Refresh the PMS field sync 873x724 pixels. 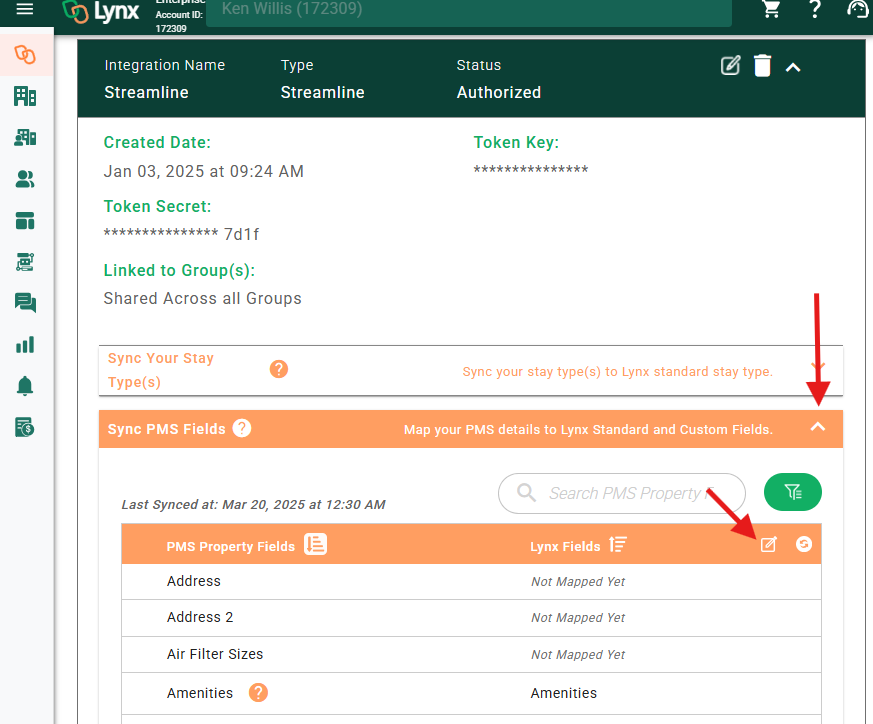[x=803, y=544]
